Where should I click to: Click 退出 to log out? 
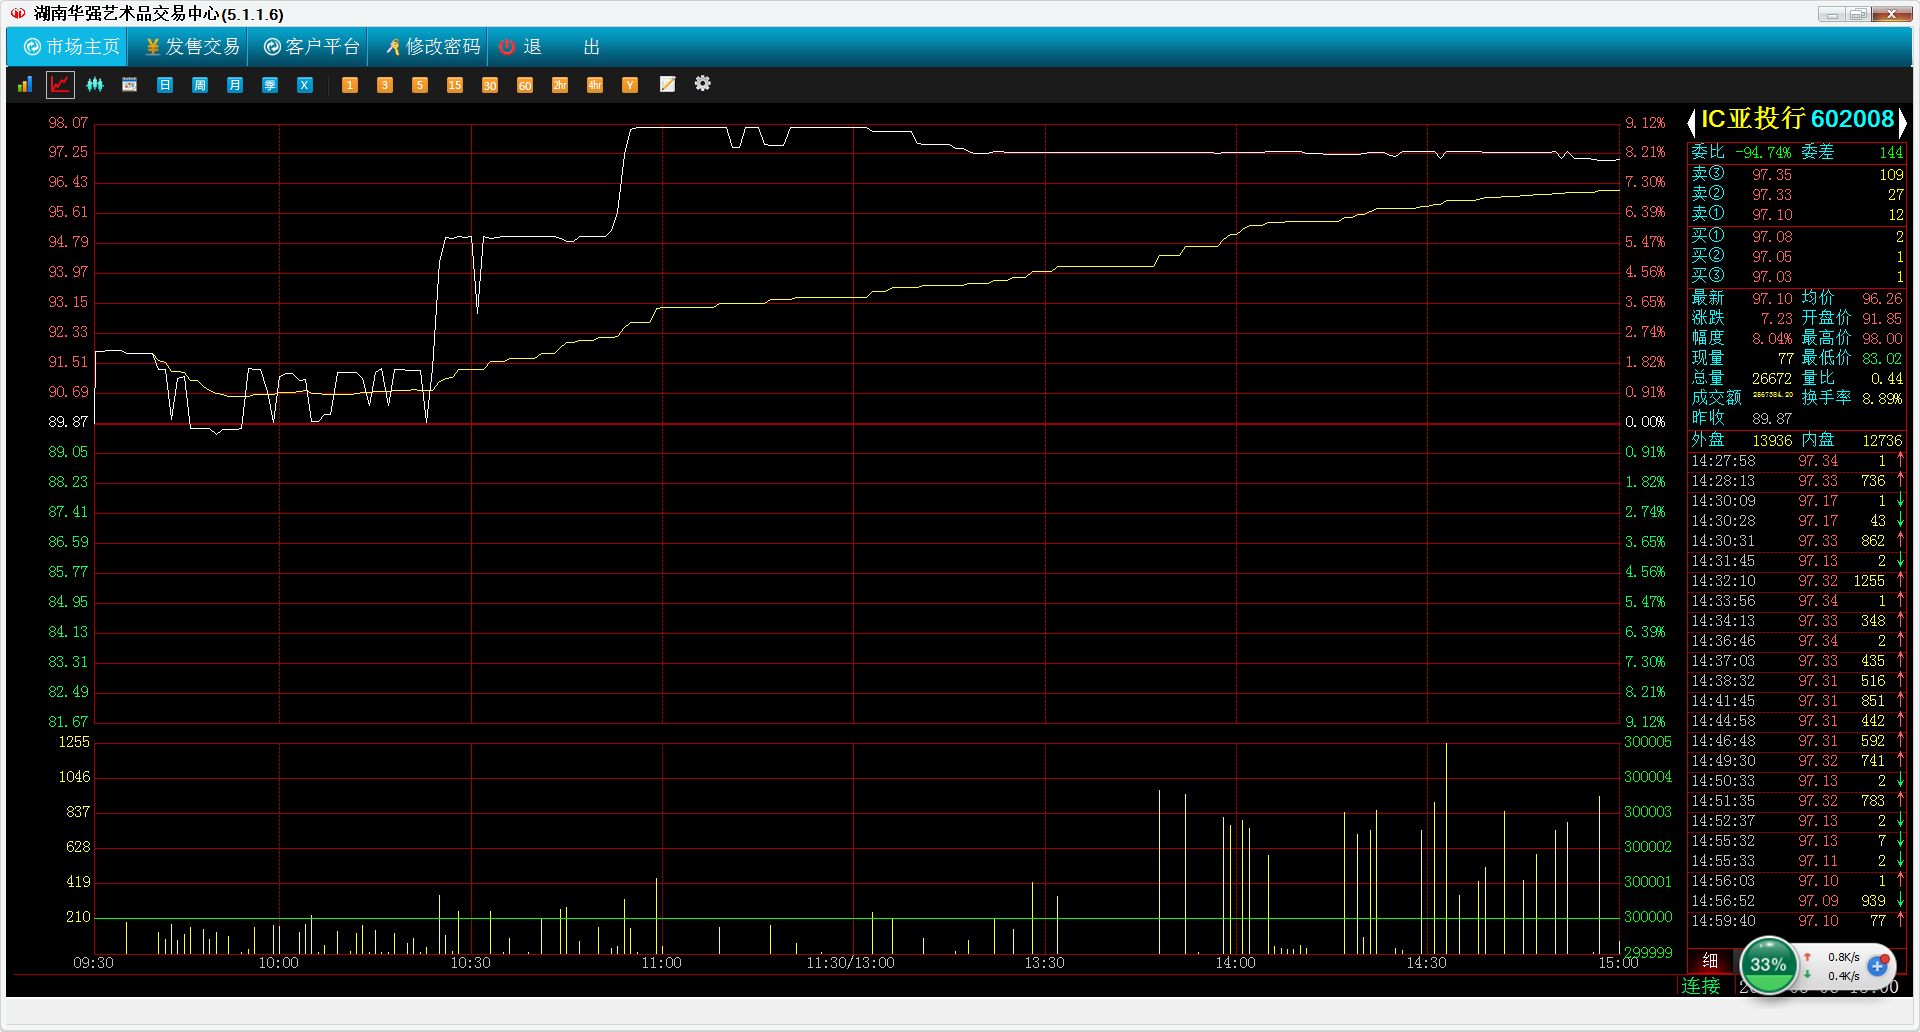(551, 47)
